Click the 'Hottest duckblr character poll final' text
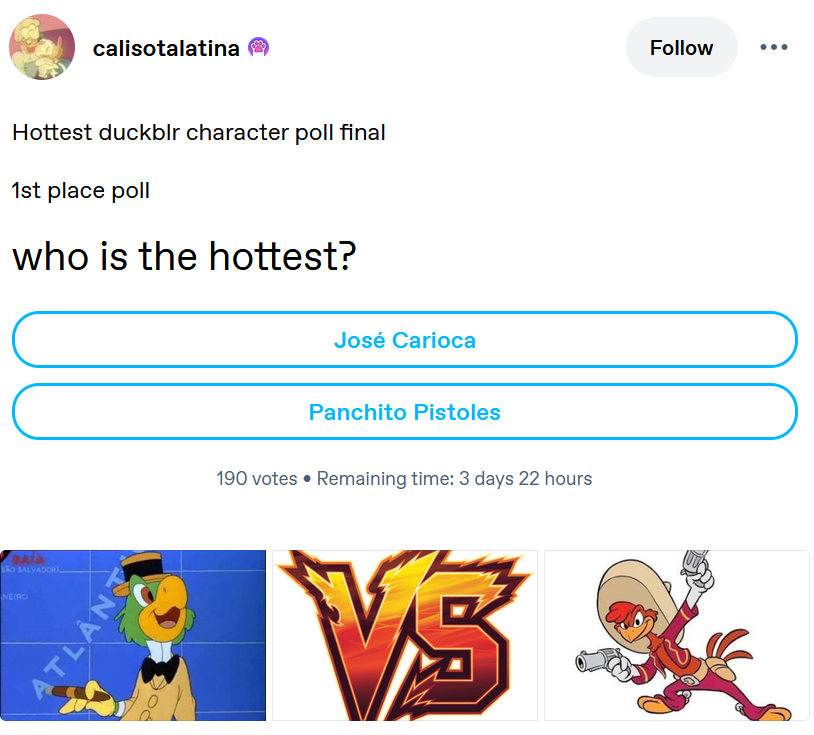 199,132
